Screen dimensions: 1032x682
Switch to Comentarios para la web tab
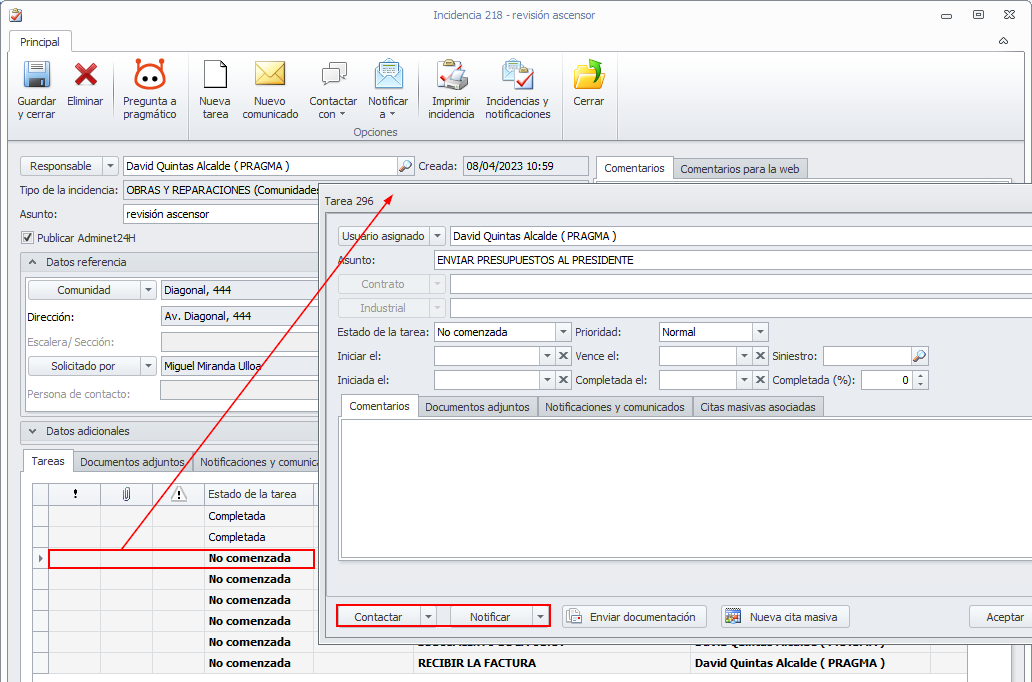click(740, 169)
